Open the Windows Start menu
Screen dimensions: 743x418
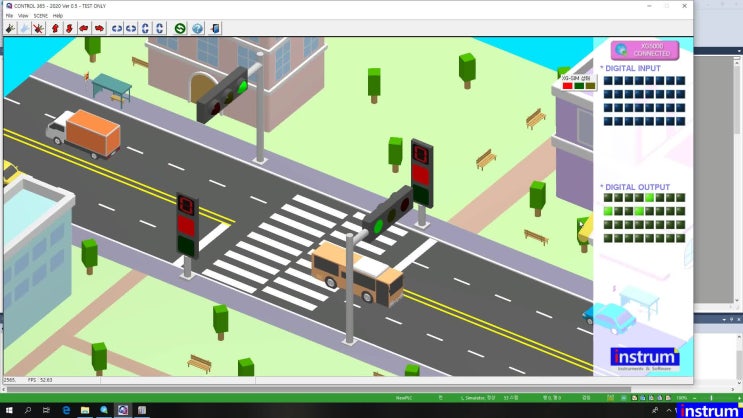[x=9, y=410]
